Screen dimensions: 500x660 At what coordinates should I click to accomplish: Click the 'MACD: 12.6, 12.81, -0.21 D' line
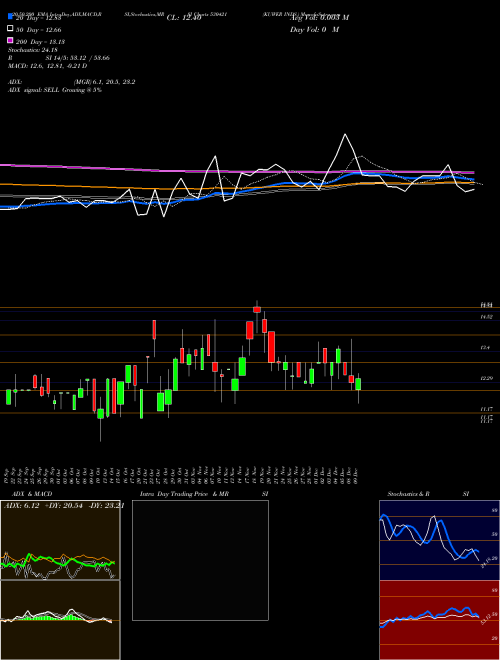(48, 66)
